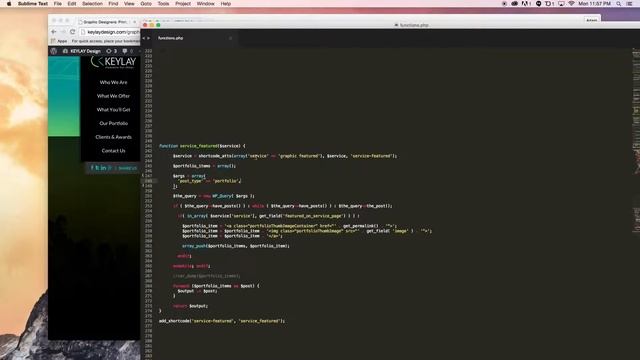Image resolution: width=640 pixels, height=360 pixels.
Task: Open Spotlight search in menu bar
Action: (x=619, y=4)
